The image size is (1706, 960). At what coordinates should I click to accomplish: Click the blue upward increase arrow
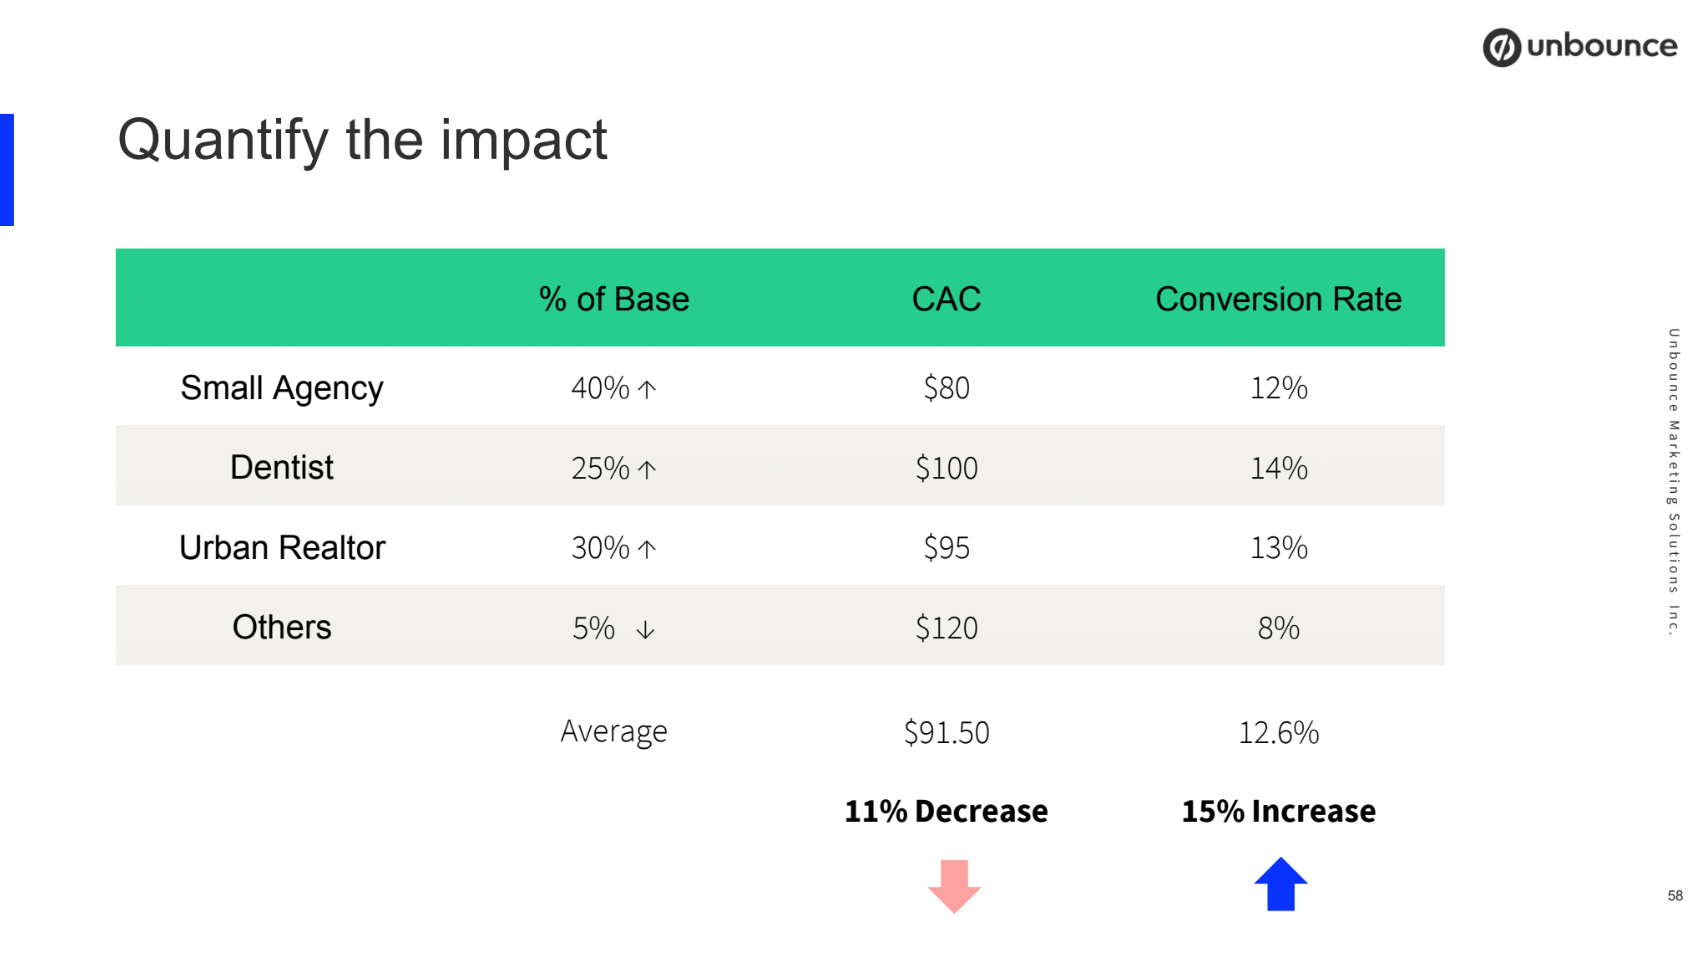point(1280,884)
